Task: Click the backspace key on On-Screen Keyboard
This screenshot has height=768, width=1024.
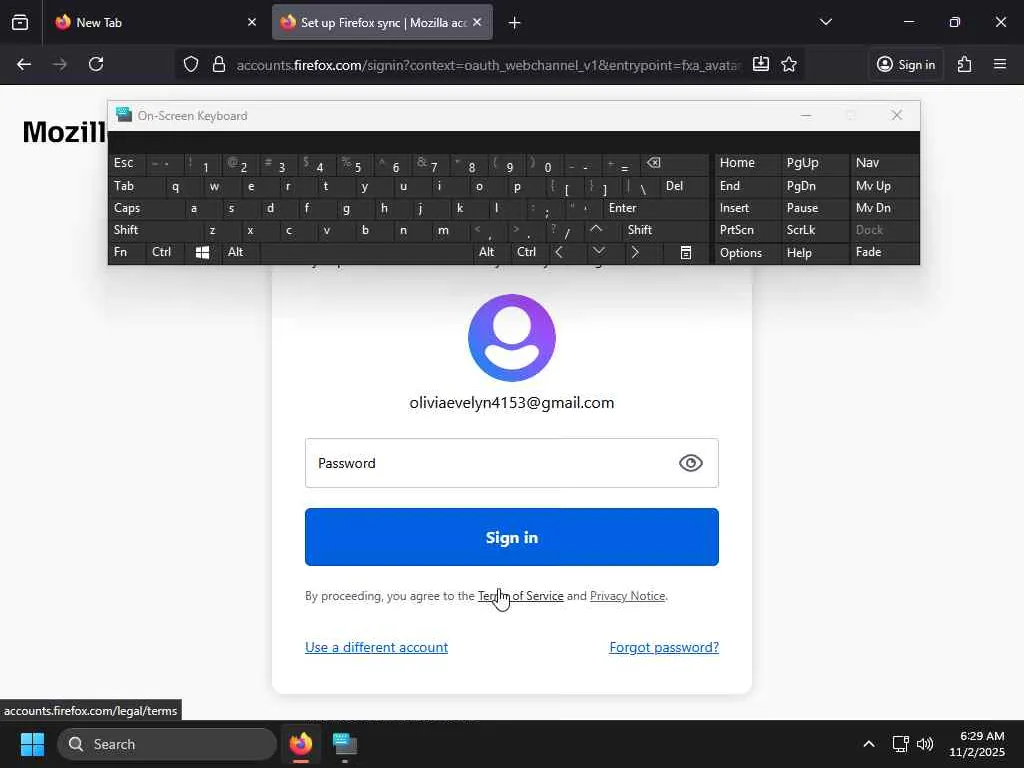Action: (x=675, y=163)
